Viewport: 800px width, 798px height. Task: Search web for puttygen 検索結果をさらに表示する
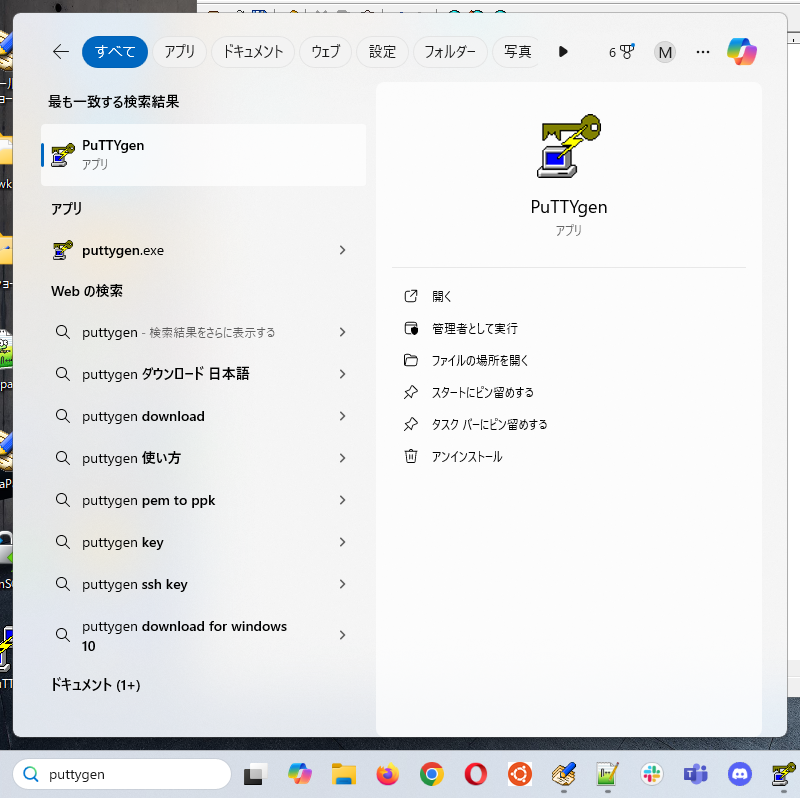(204, 332)
